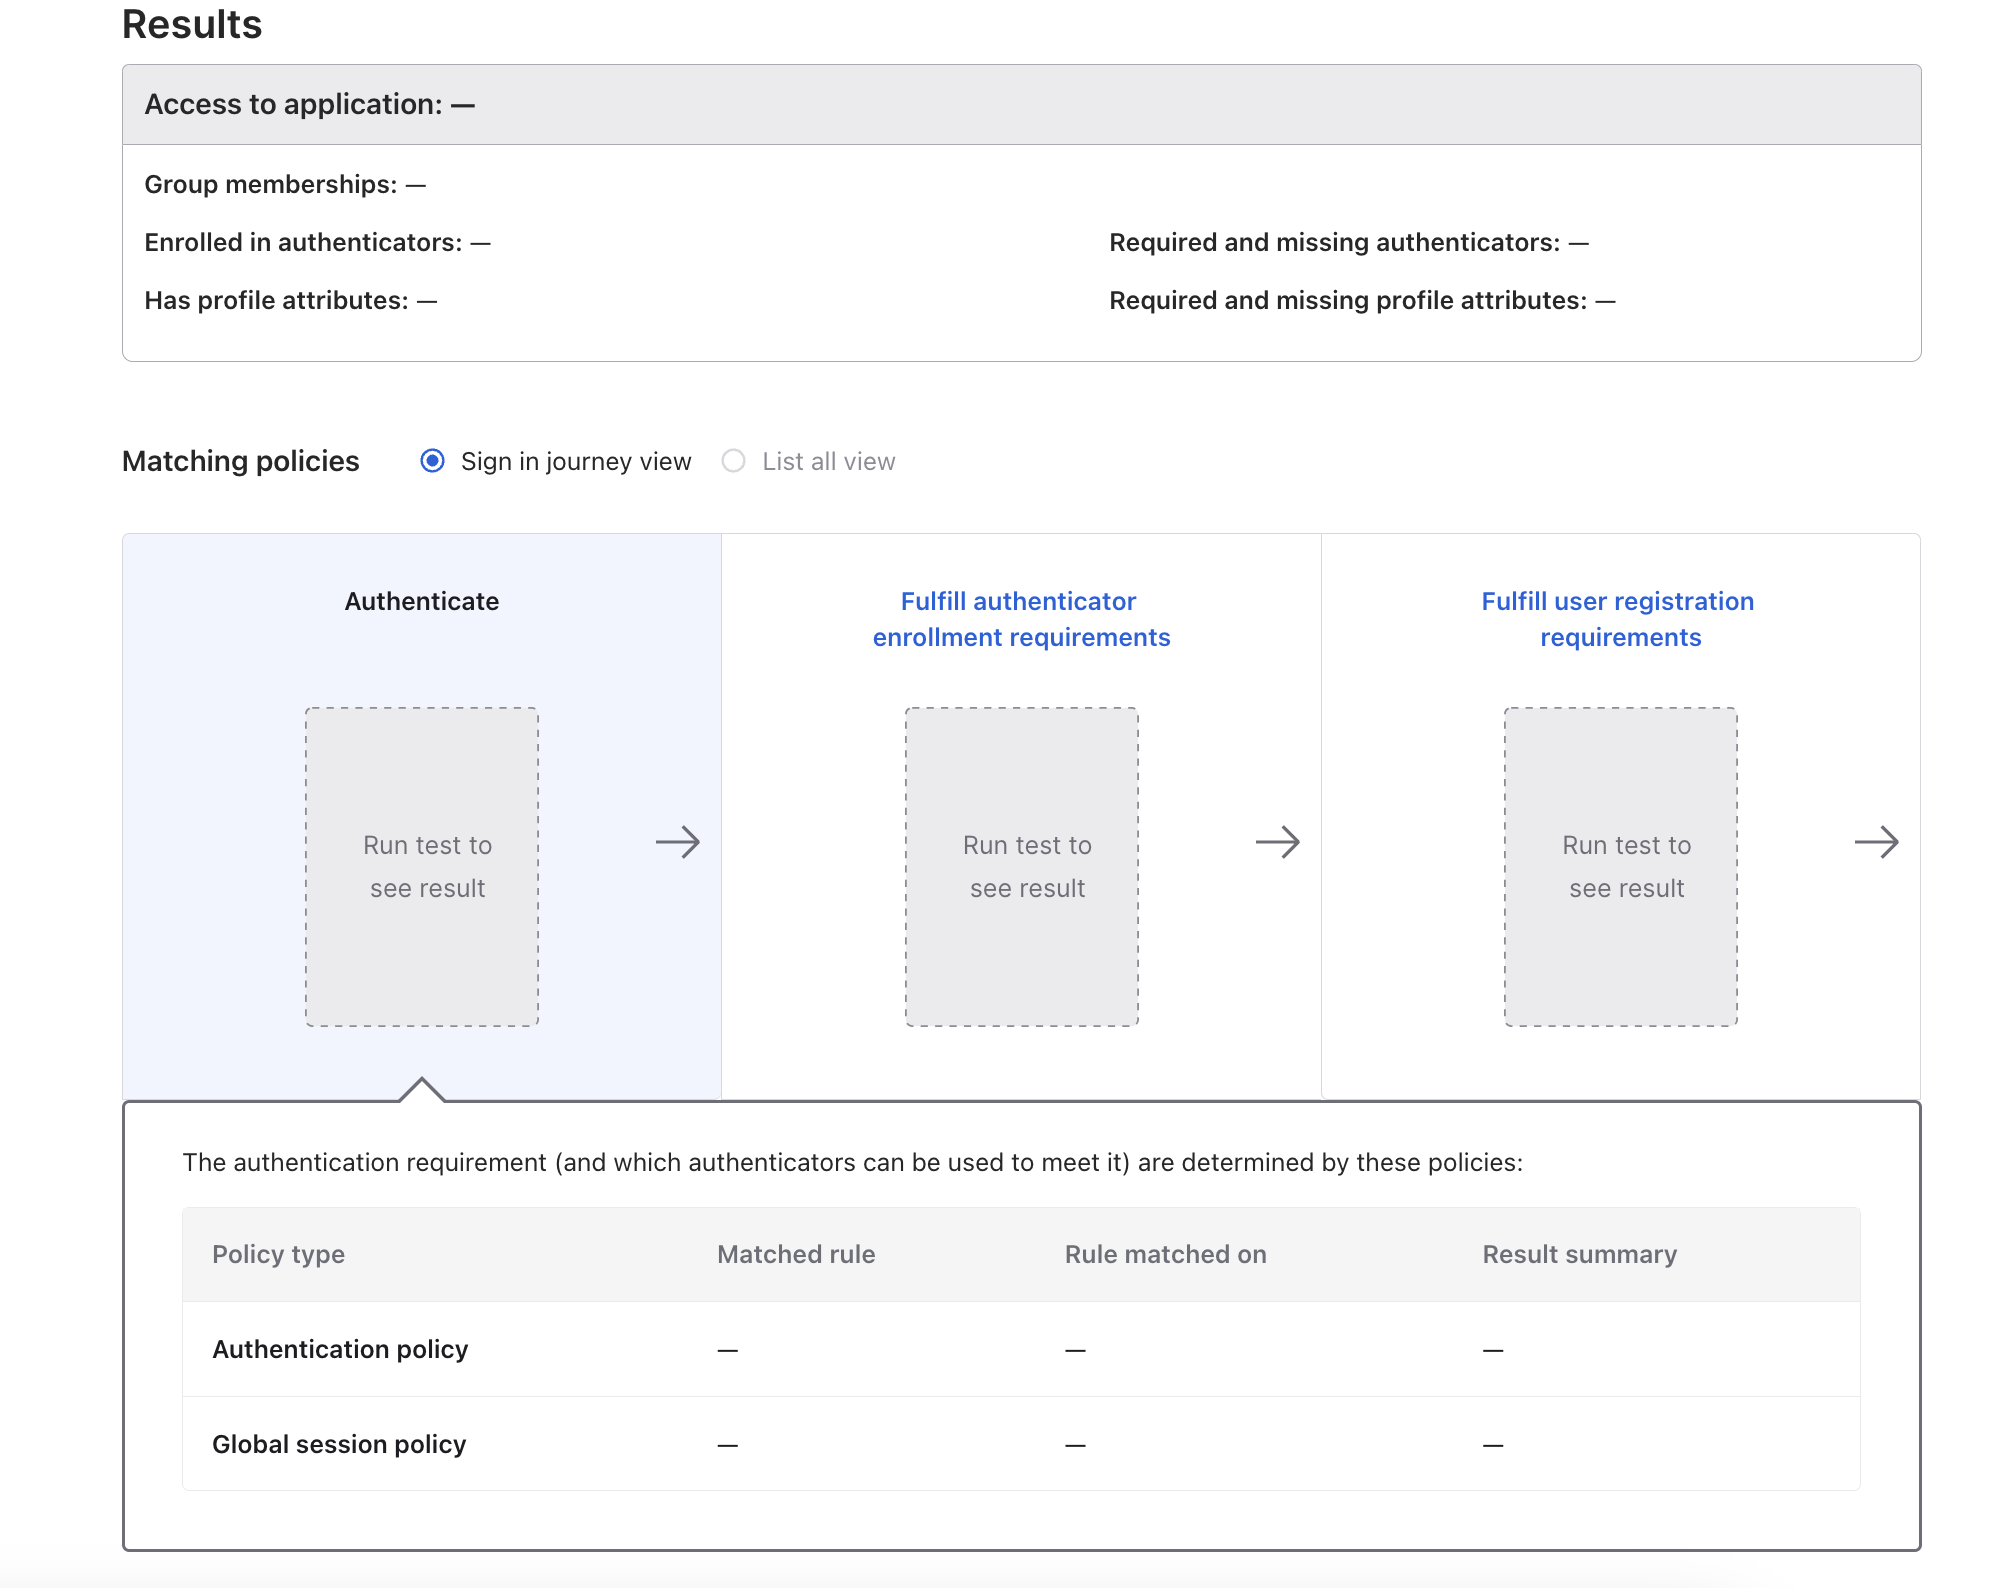This screenshot has height=1588, width=2012.
Task: Click enrollment requirements placeholder result box
Action: (1021, 866)
